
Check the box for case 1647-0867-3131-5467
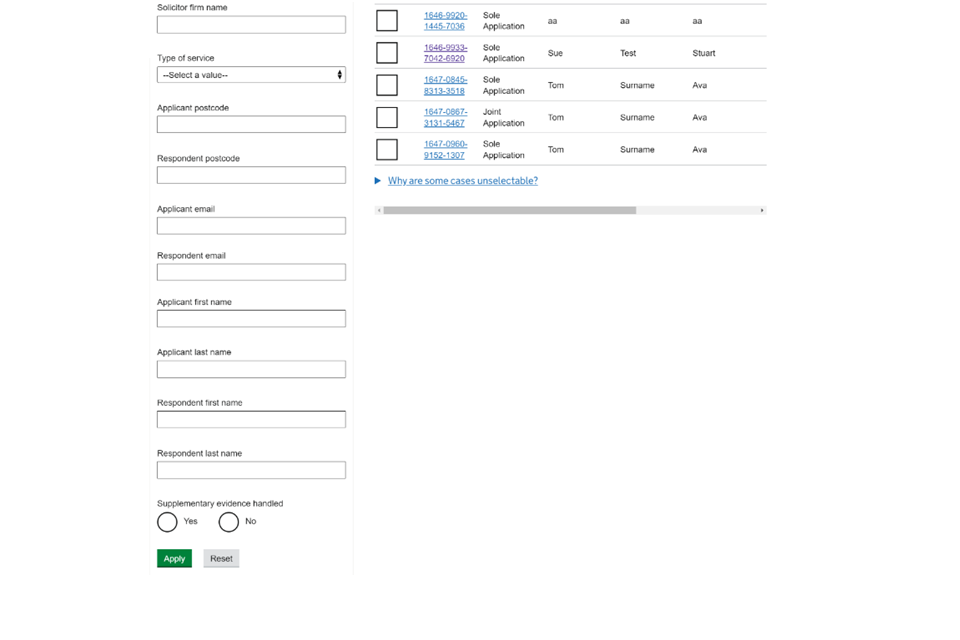(387, 117)
